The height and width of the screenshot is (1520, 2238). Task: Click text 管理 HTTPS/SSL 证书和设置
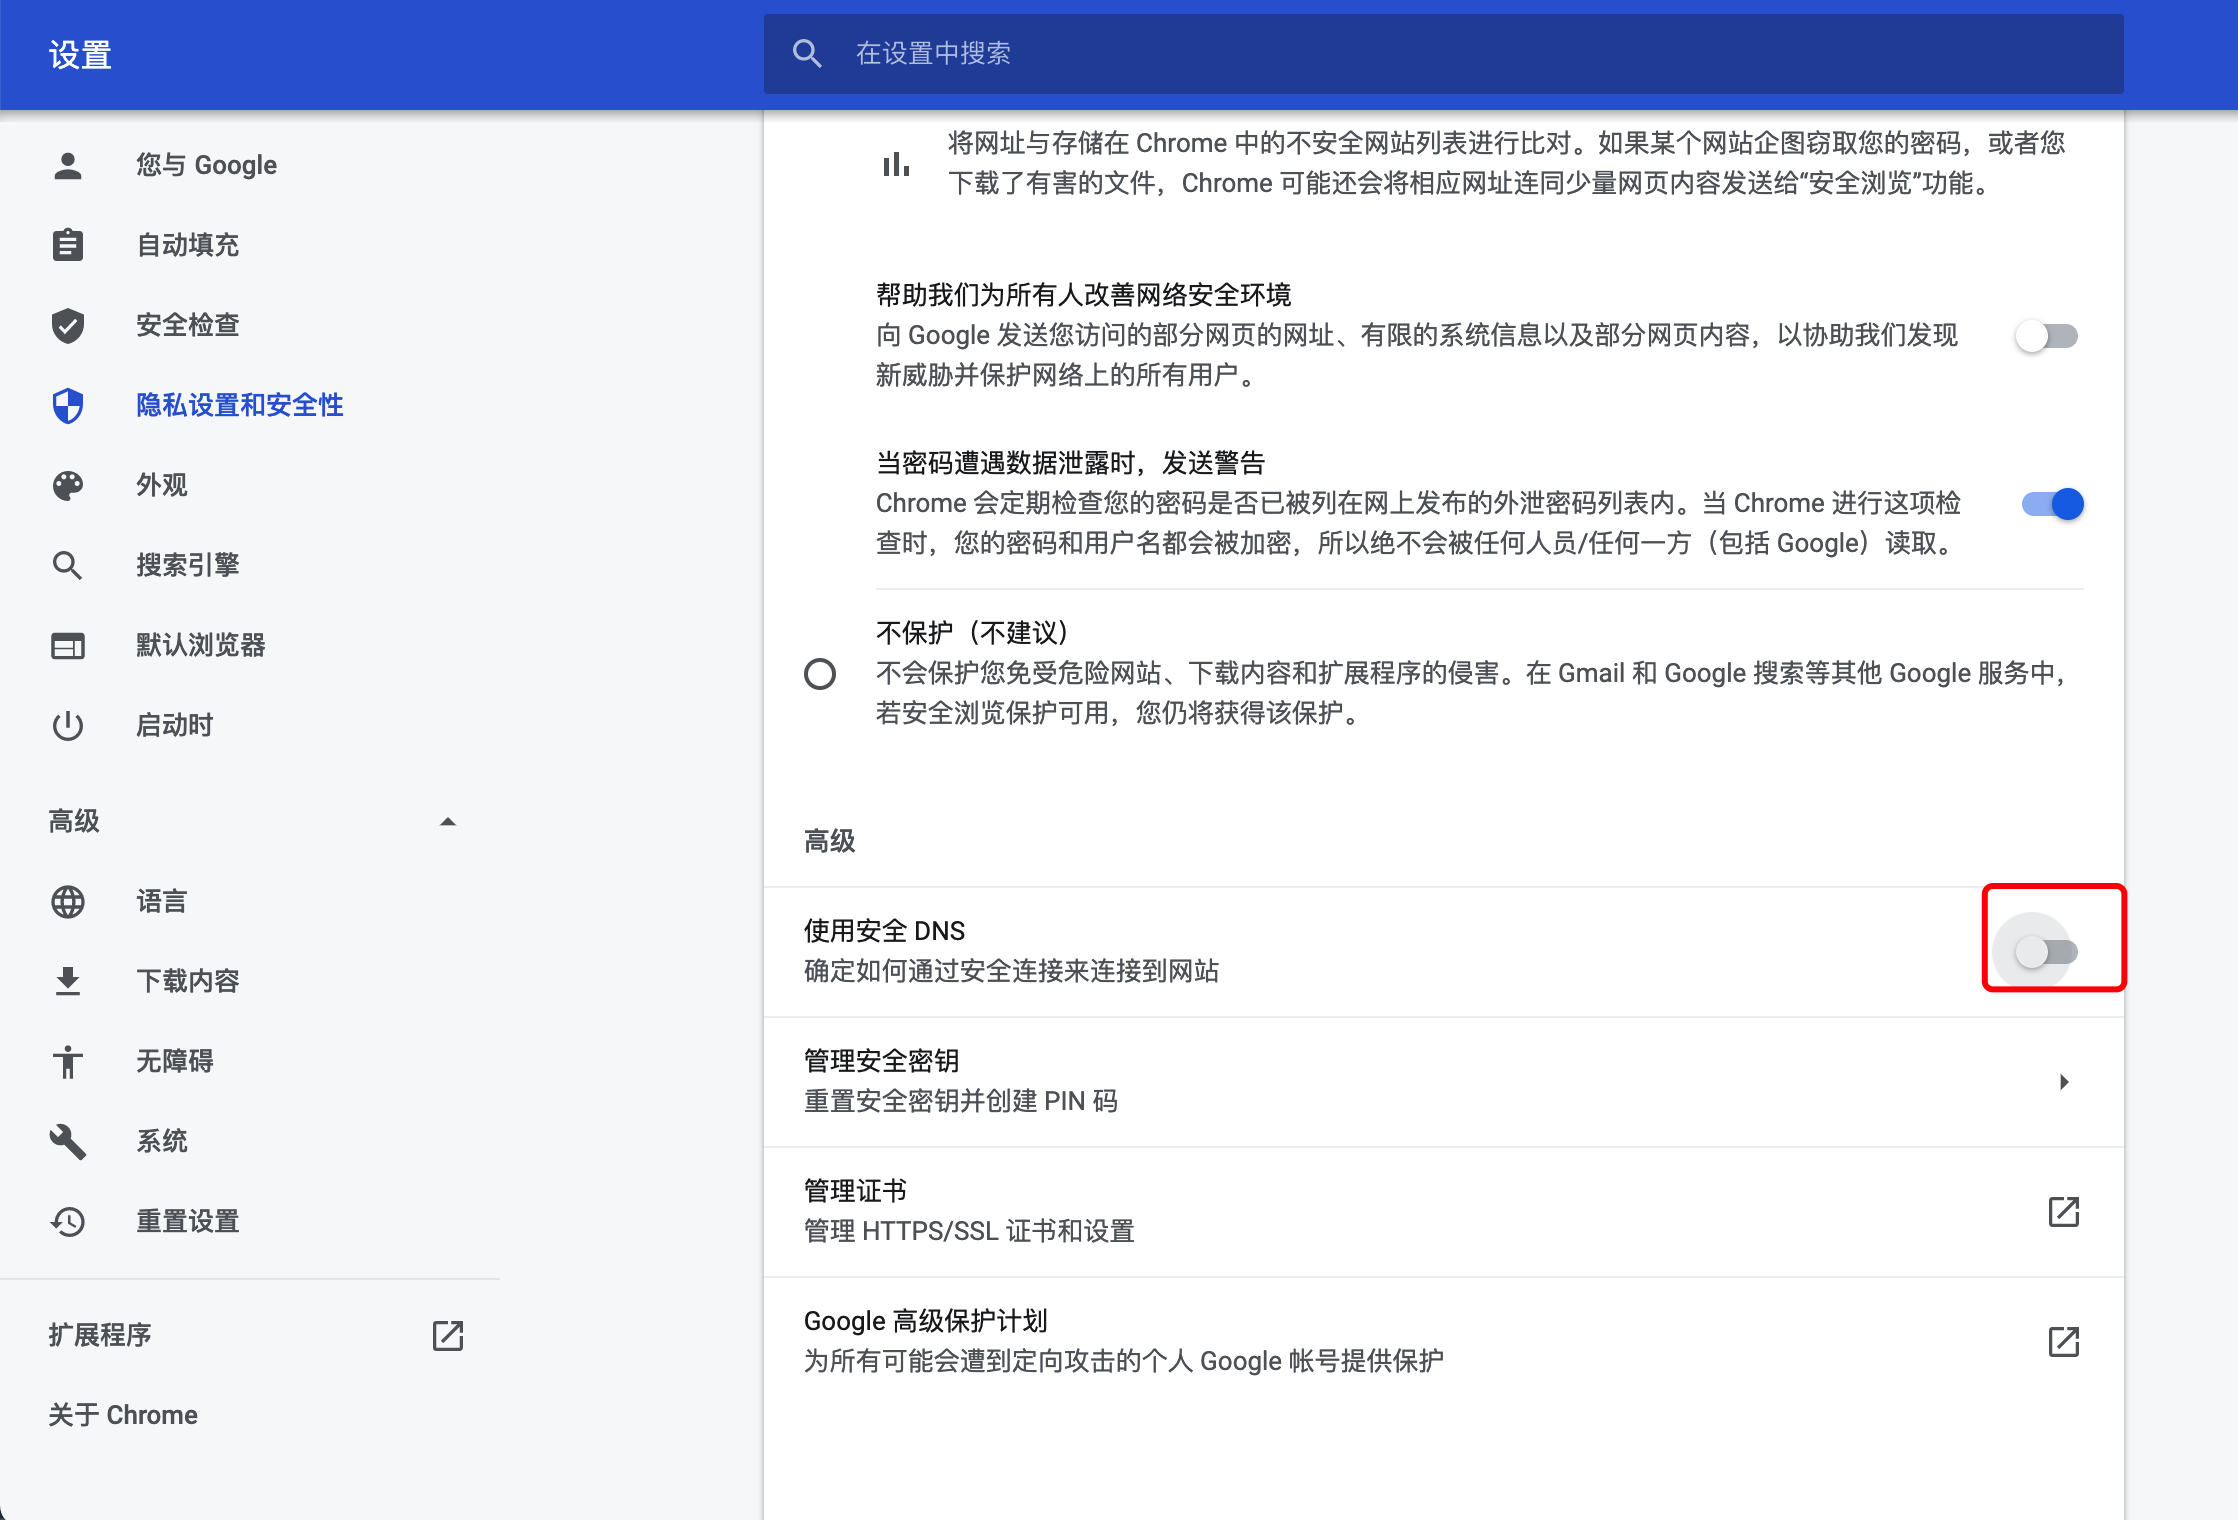coord(970,1231)
